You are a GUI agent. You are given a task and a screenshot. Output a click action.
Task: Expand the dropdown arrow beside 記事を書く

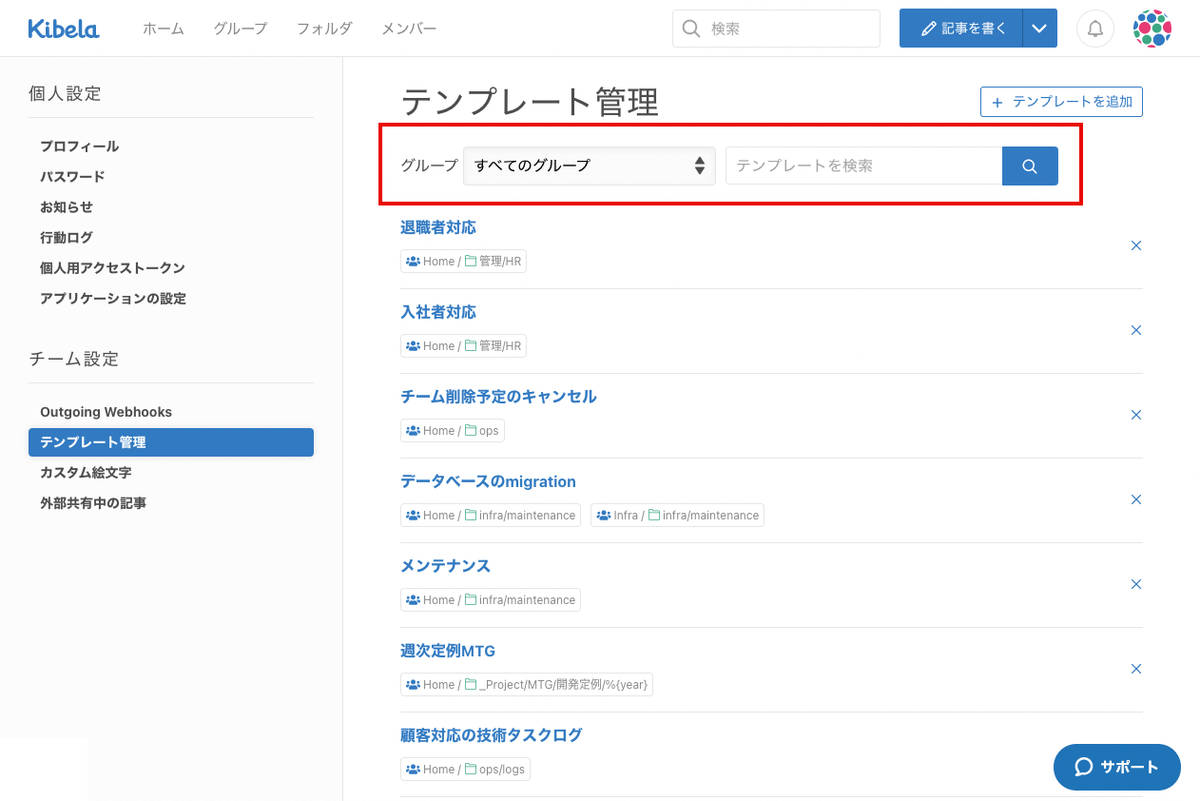pyautogui.click(x=1040, y=29)
